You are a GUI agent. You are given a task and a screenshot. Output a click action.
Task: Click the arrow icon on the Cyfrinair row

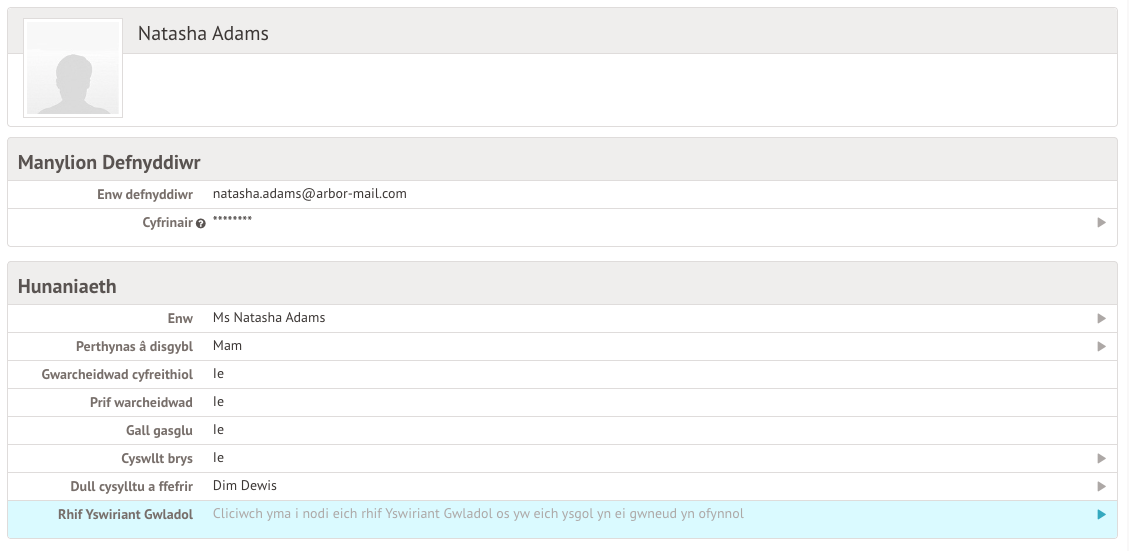click(1101, 222)
